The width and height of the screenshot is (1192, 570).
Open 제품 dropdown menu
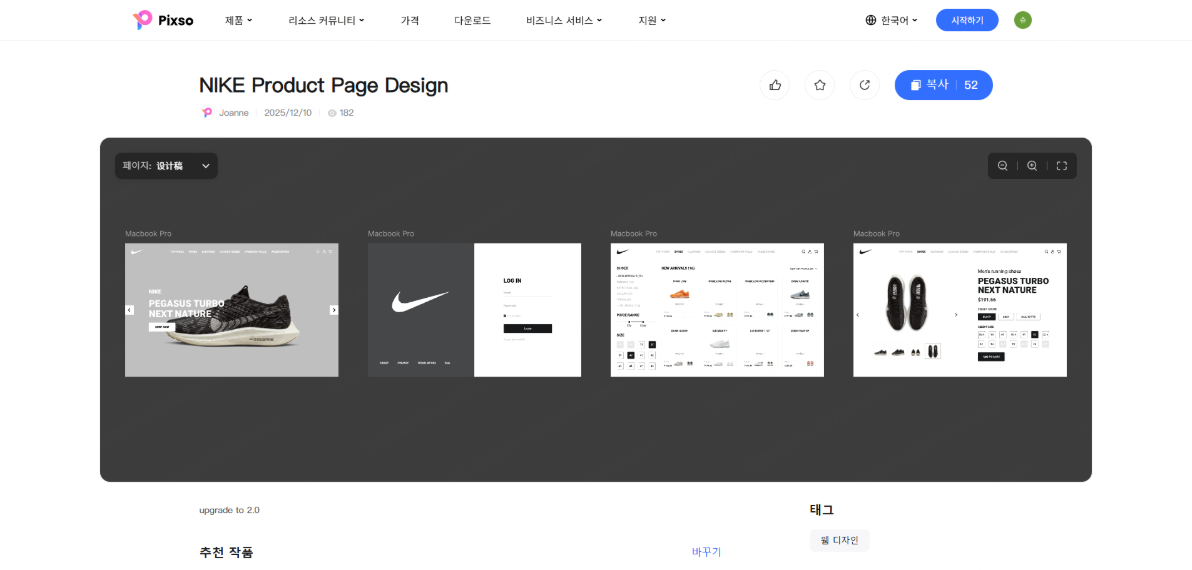(239, 21)
